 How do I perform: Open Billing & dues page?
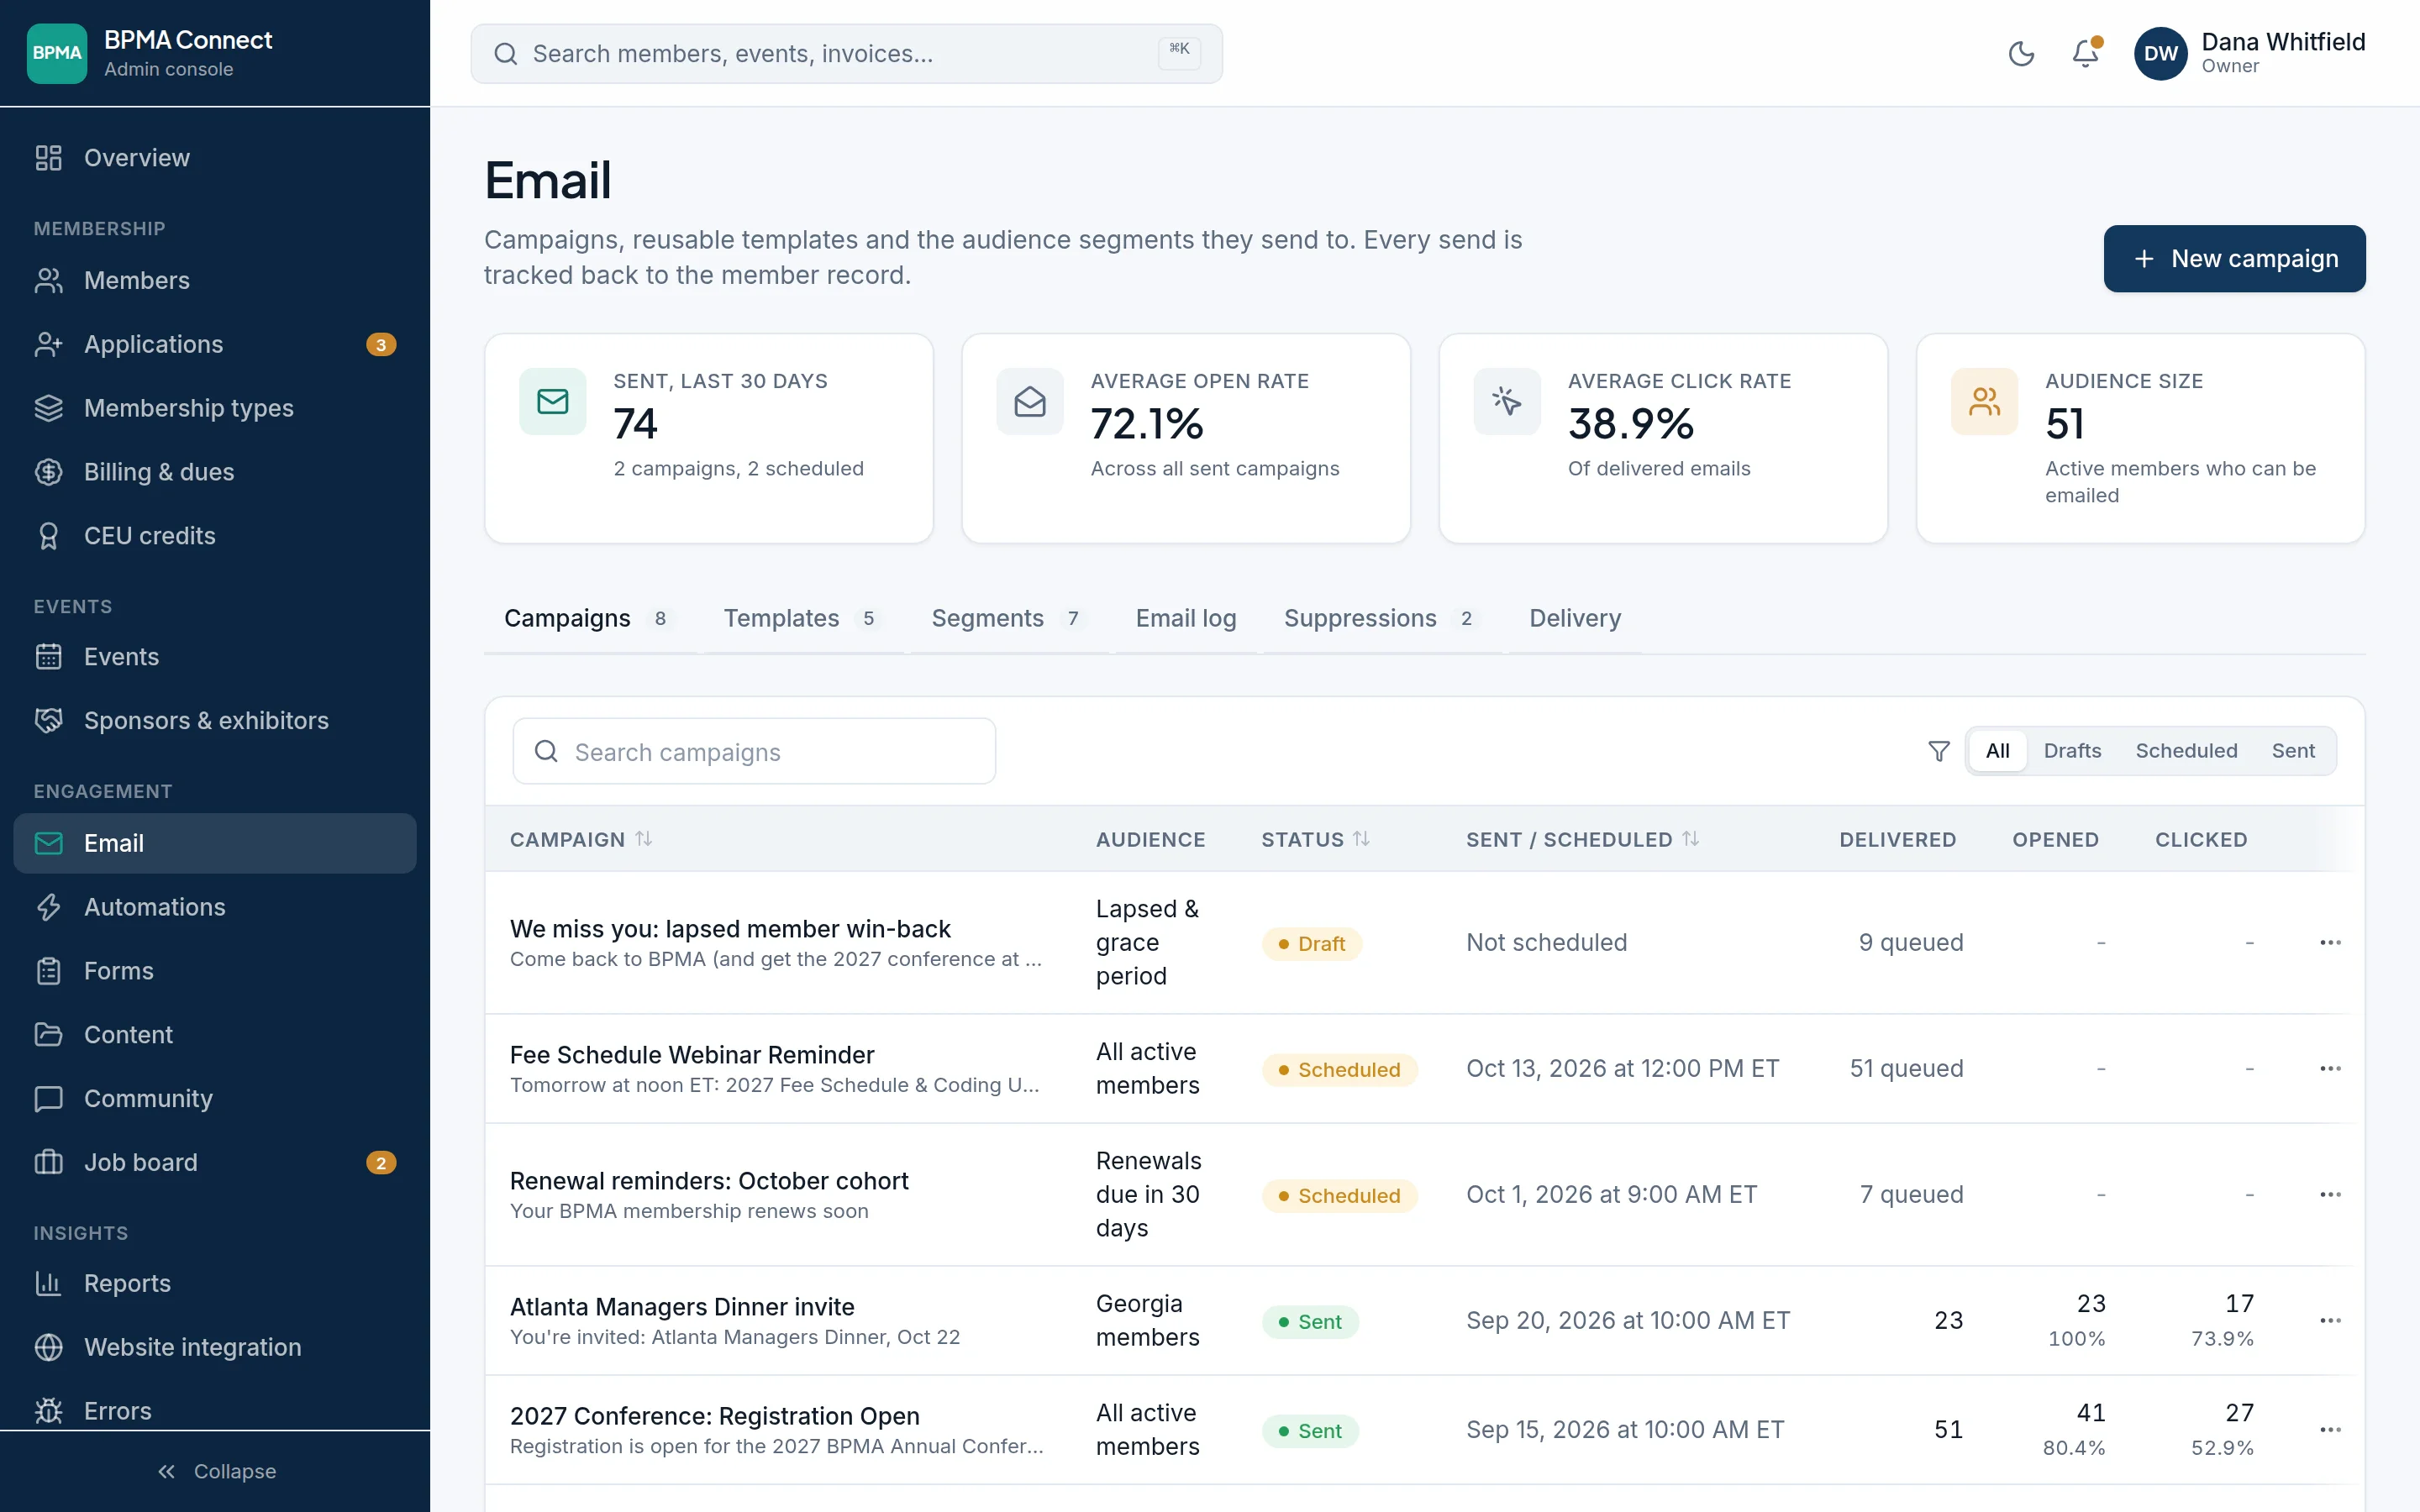[x=215, y=472]
